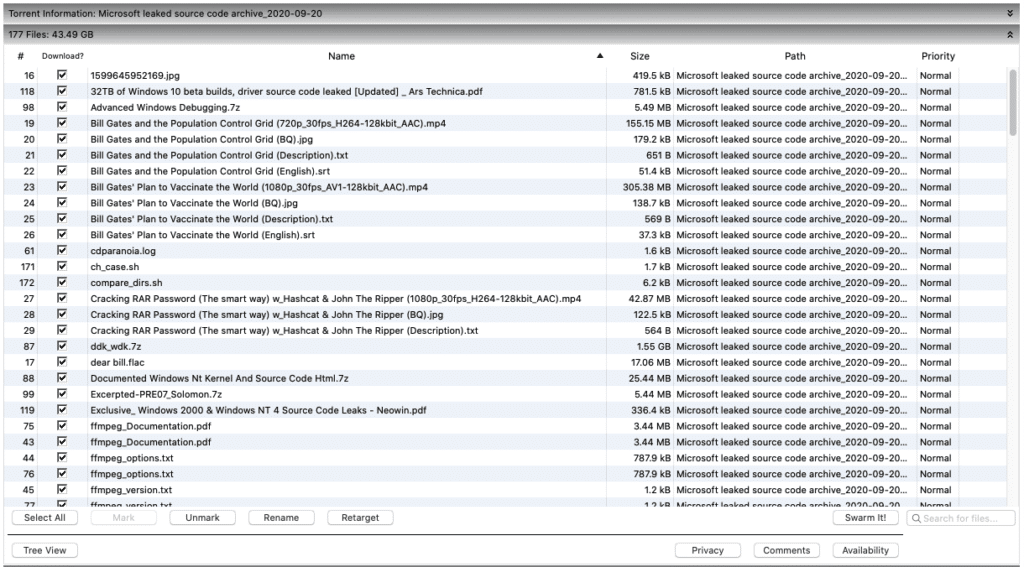The width and height of the screenshot is (1024, 567).
Task: Click the 1.55 GB size cell
Action: 654,346
